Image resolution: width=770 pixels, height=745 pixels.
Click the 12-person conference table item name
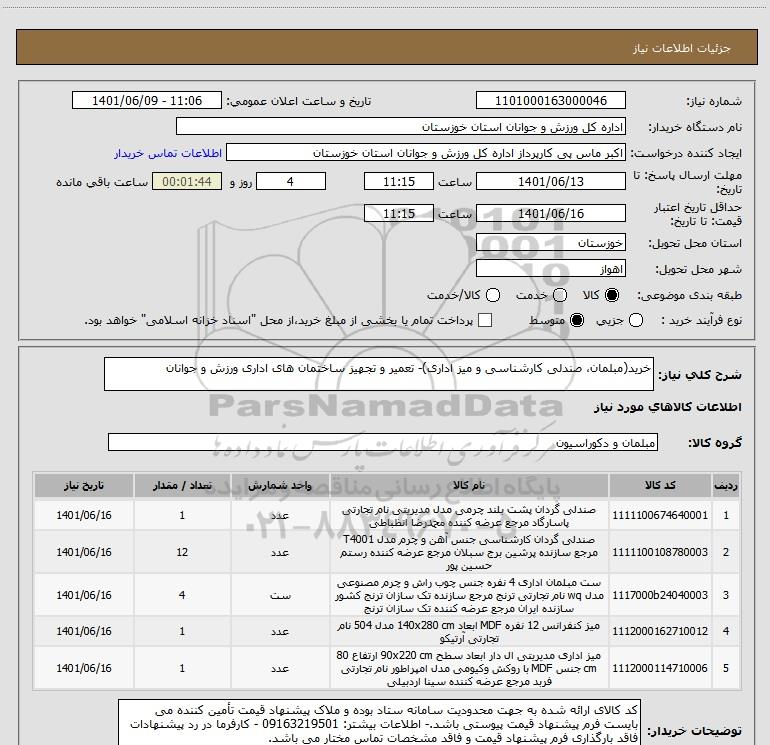tap(469, 632)
